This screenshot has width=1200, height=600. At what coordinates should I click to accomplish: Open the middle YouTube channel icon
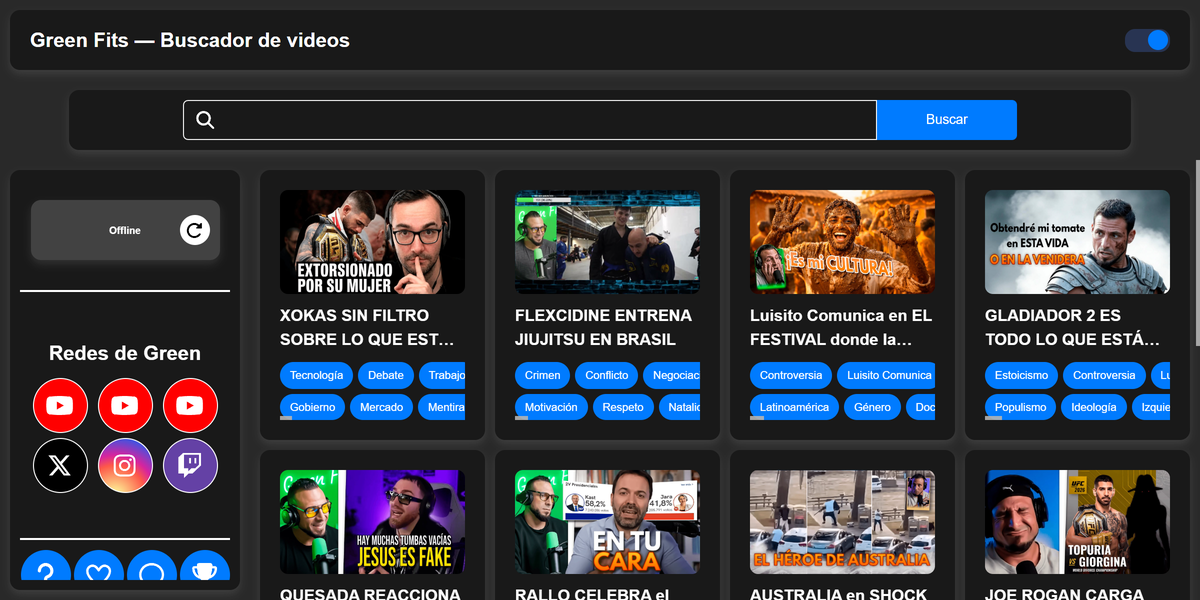tap(125, 405)
